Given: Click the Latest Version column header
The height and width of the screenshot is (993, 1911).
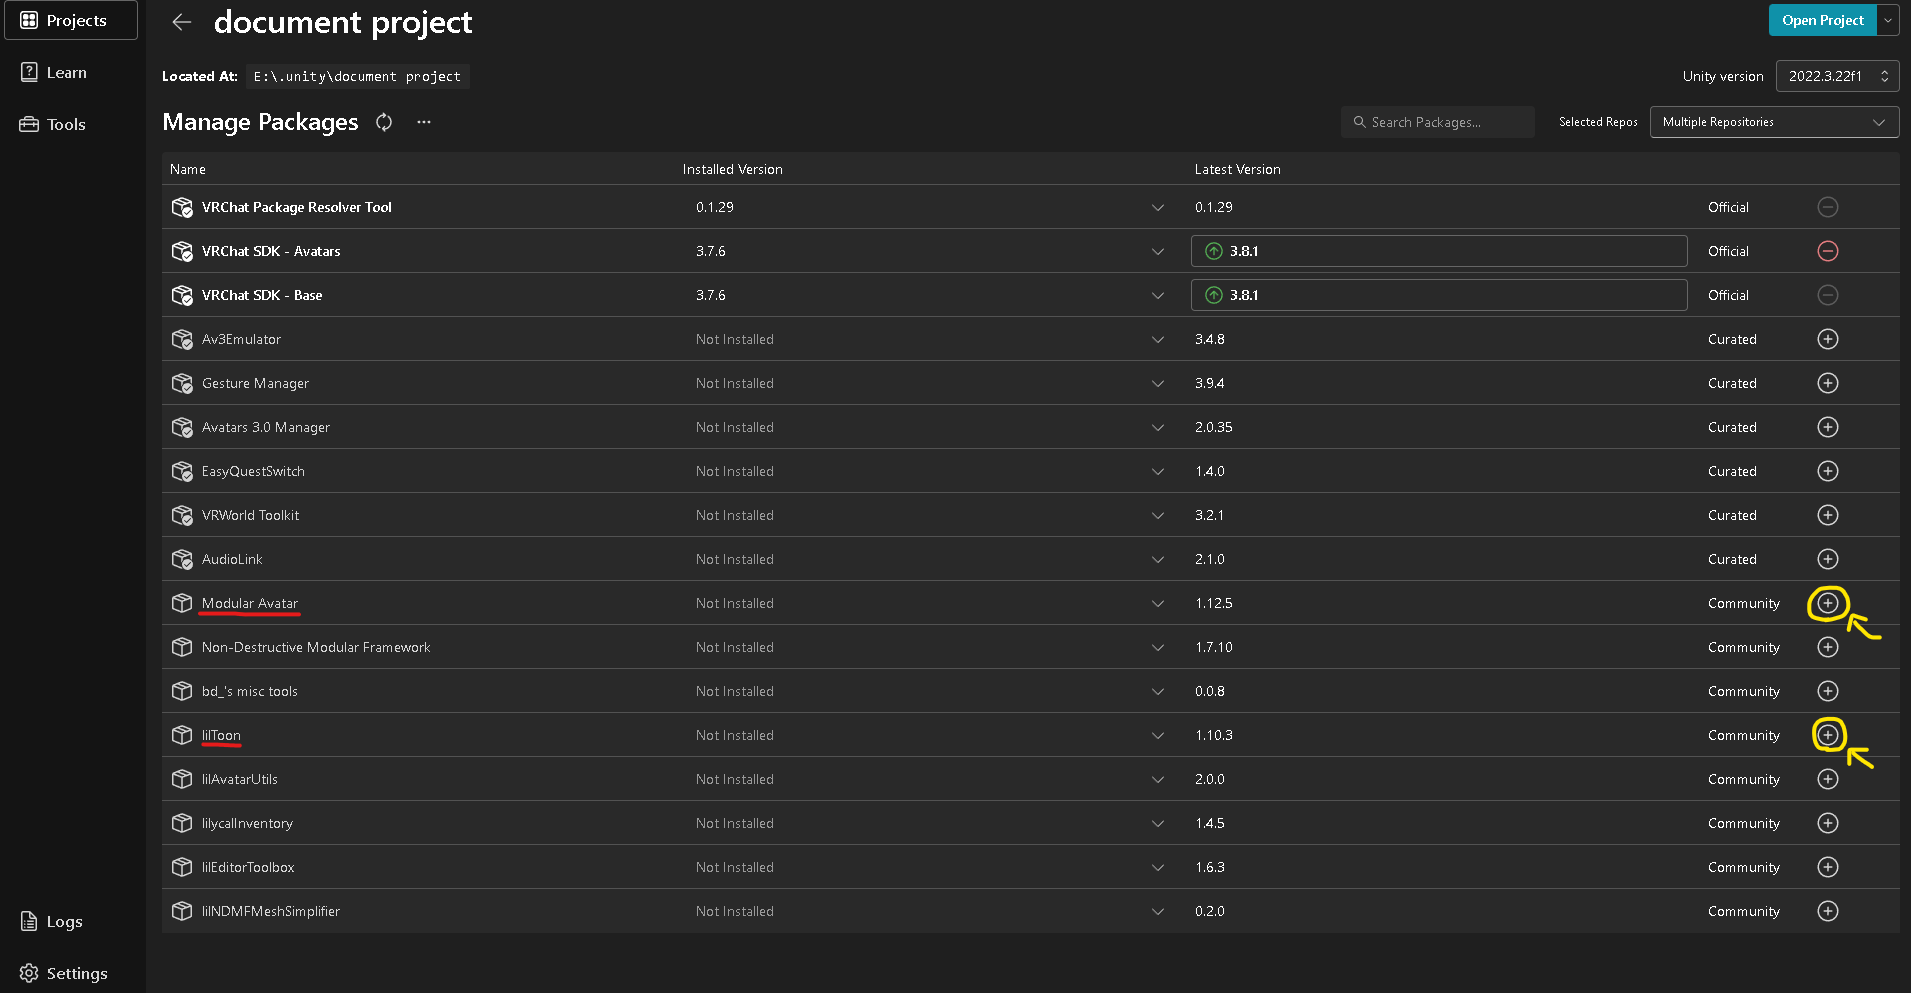Looking at the screenshot, I should pos(1238,169).
